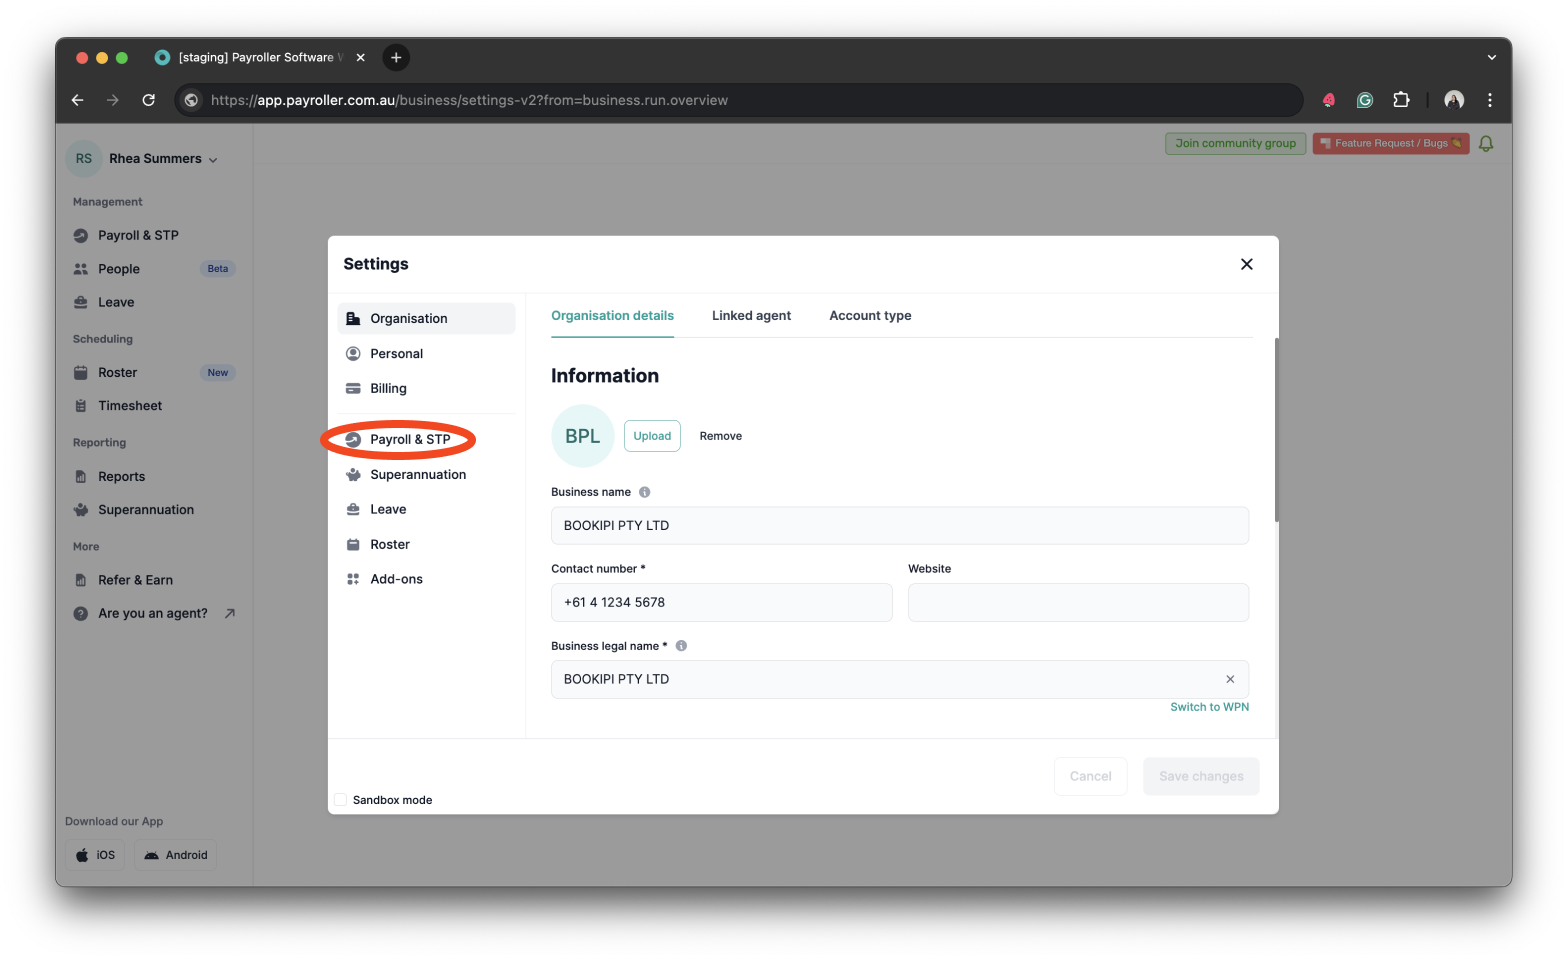Select the Billing card icon

353,389
